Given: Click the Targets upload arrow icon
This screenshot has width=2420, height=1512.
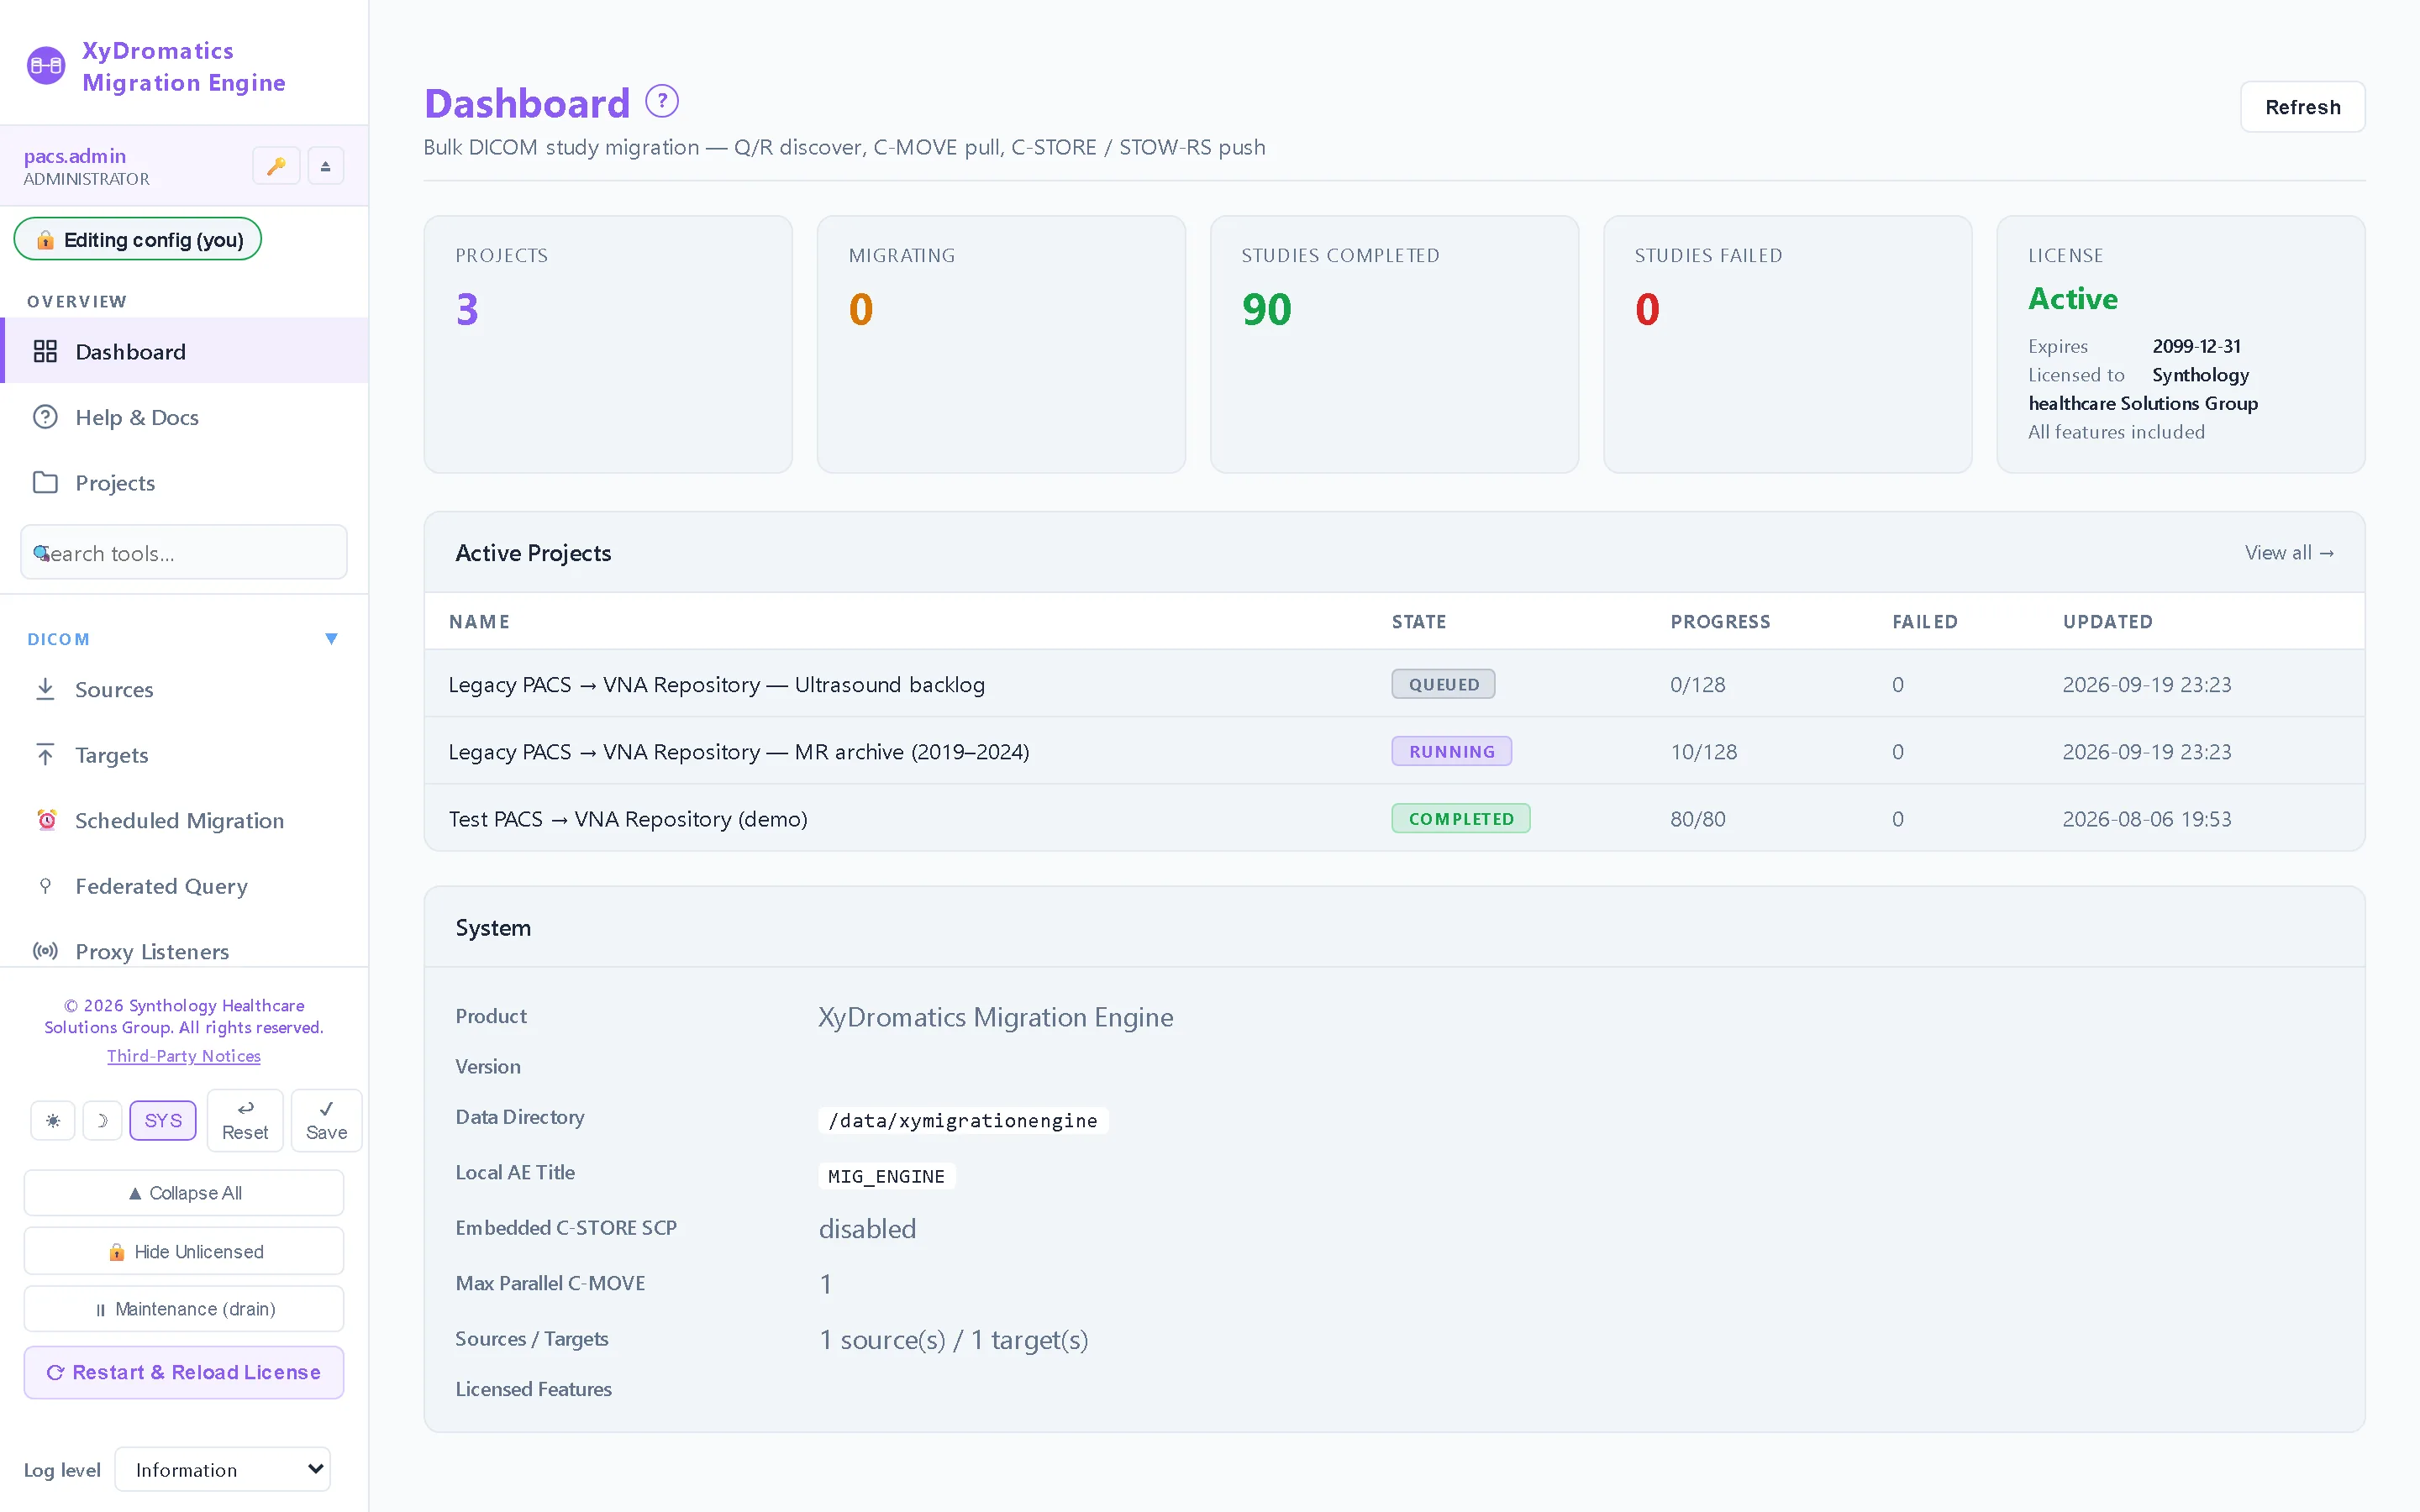Looking at the screenshot, I should coord(45,754).
